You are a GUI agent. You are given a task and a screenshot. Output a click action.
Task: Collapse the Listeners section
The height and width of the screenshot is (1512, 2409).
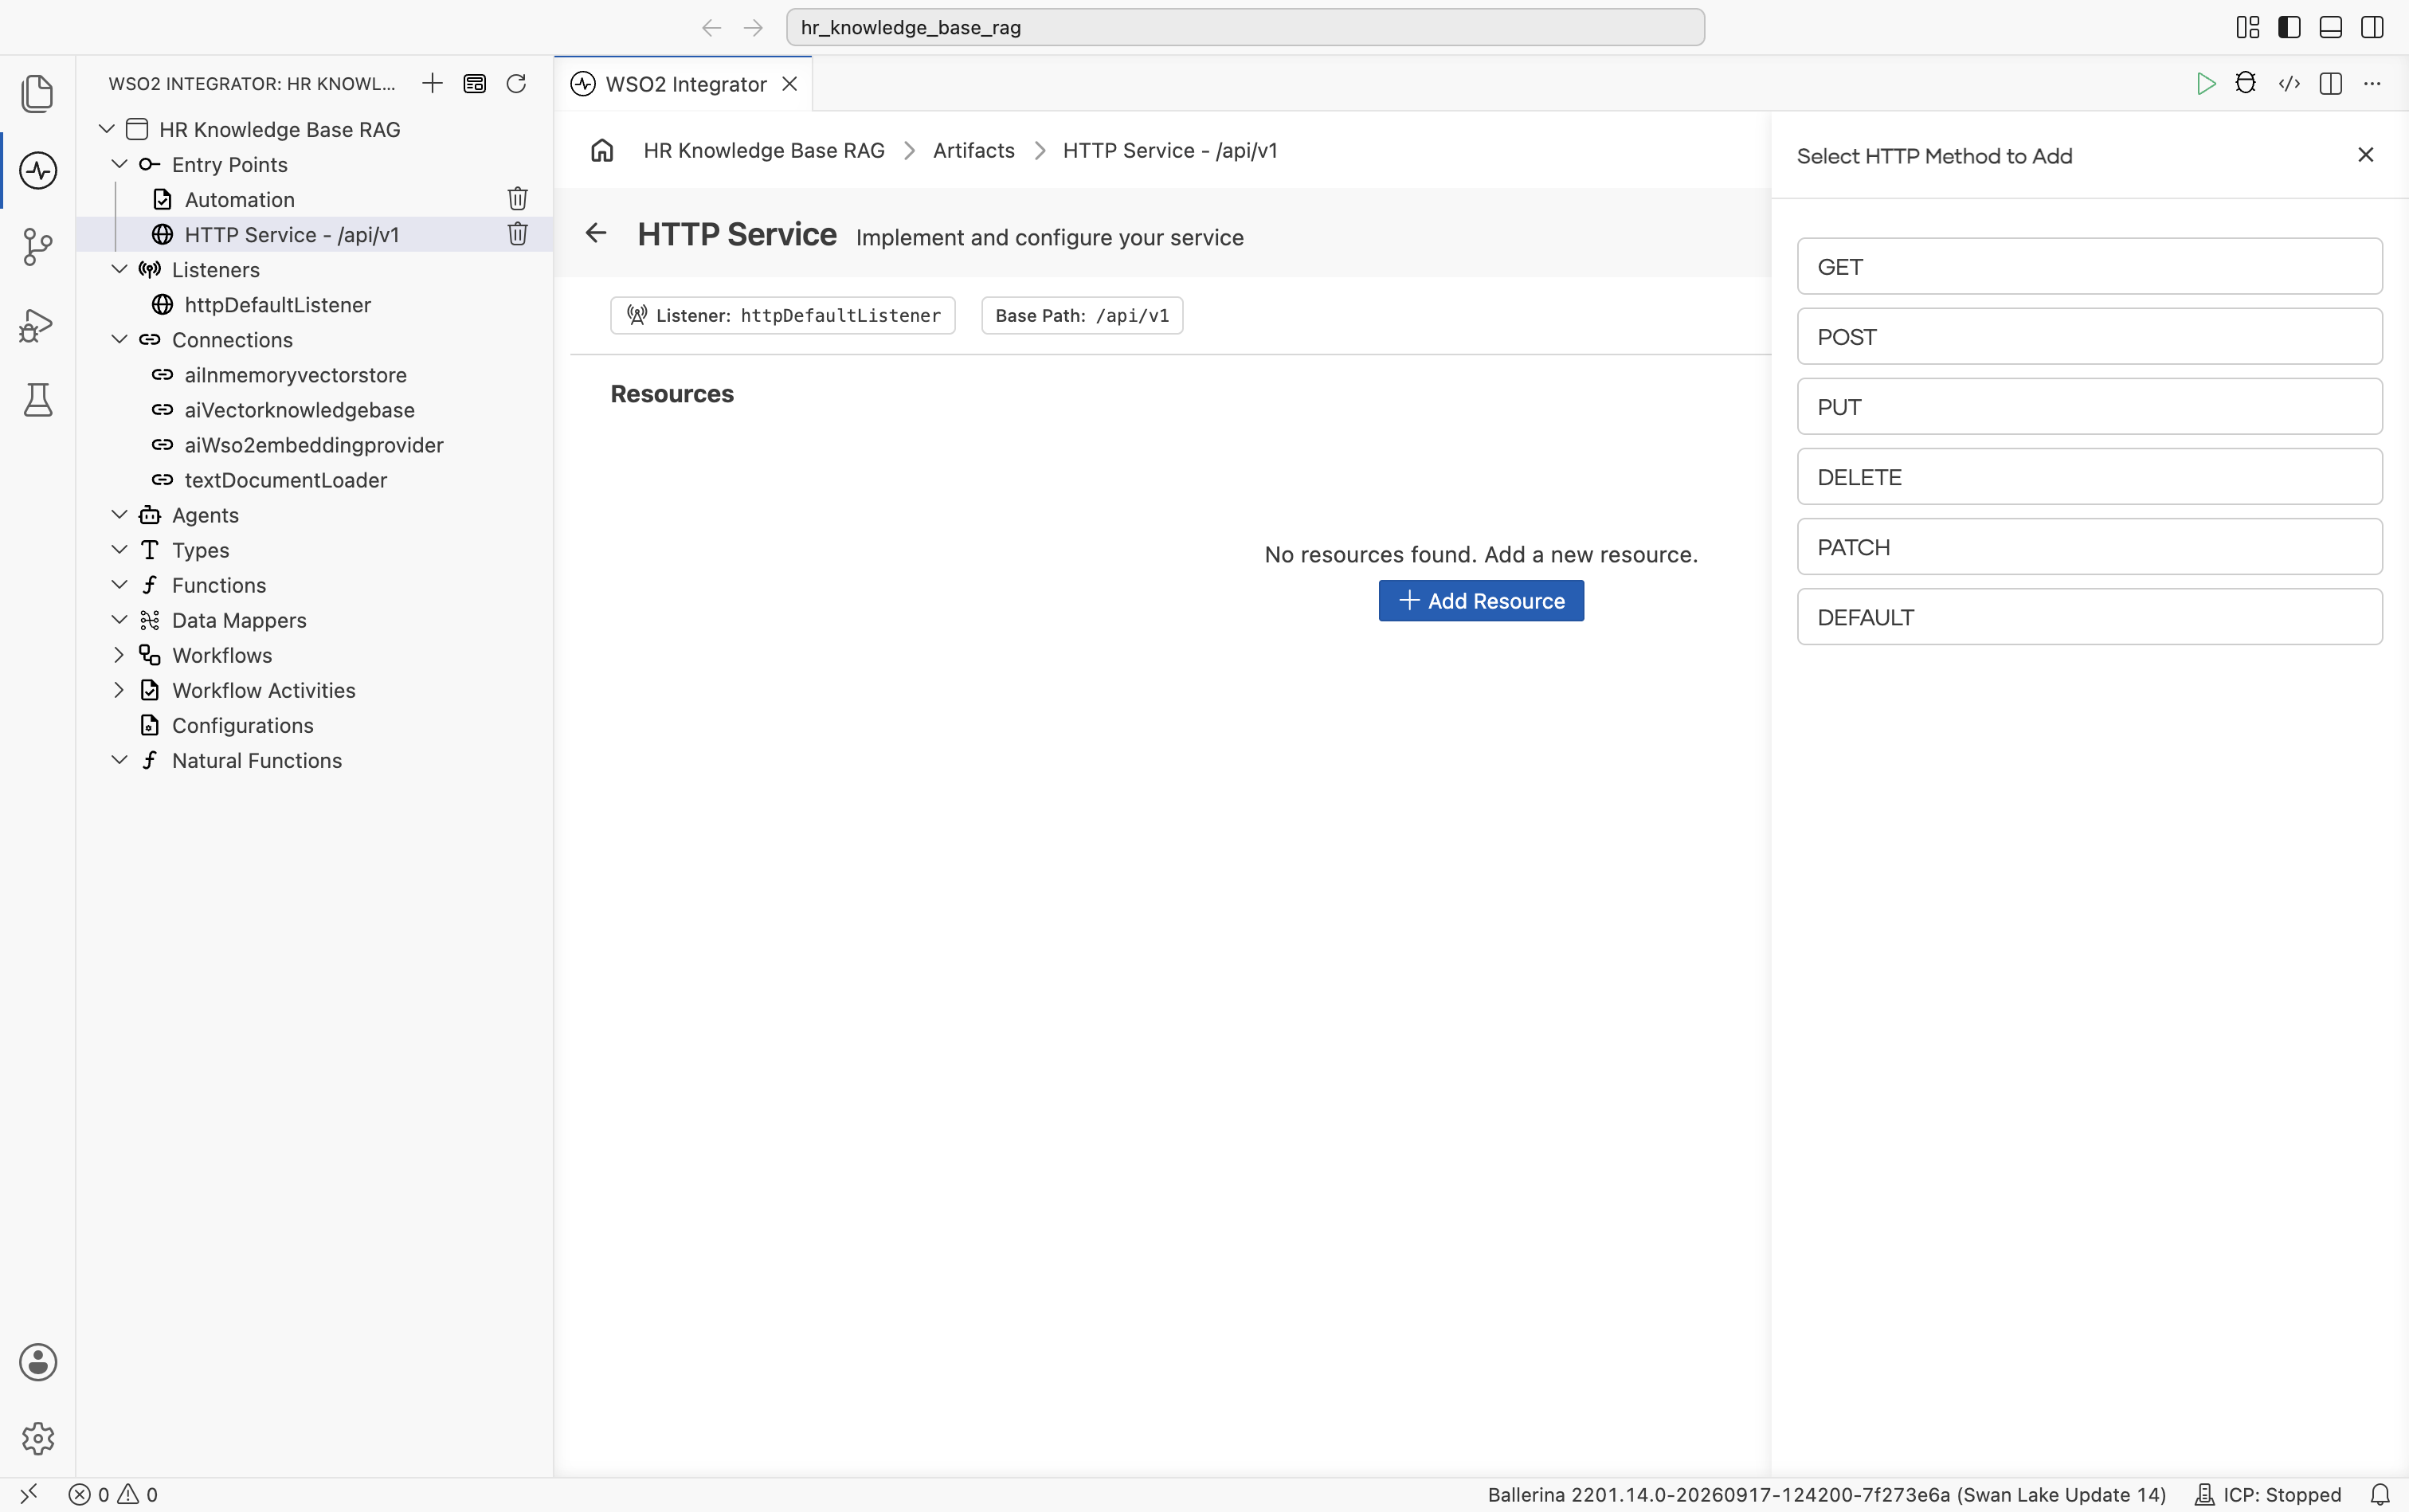(x=119, y=269)
